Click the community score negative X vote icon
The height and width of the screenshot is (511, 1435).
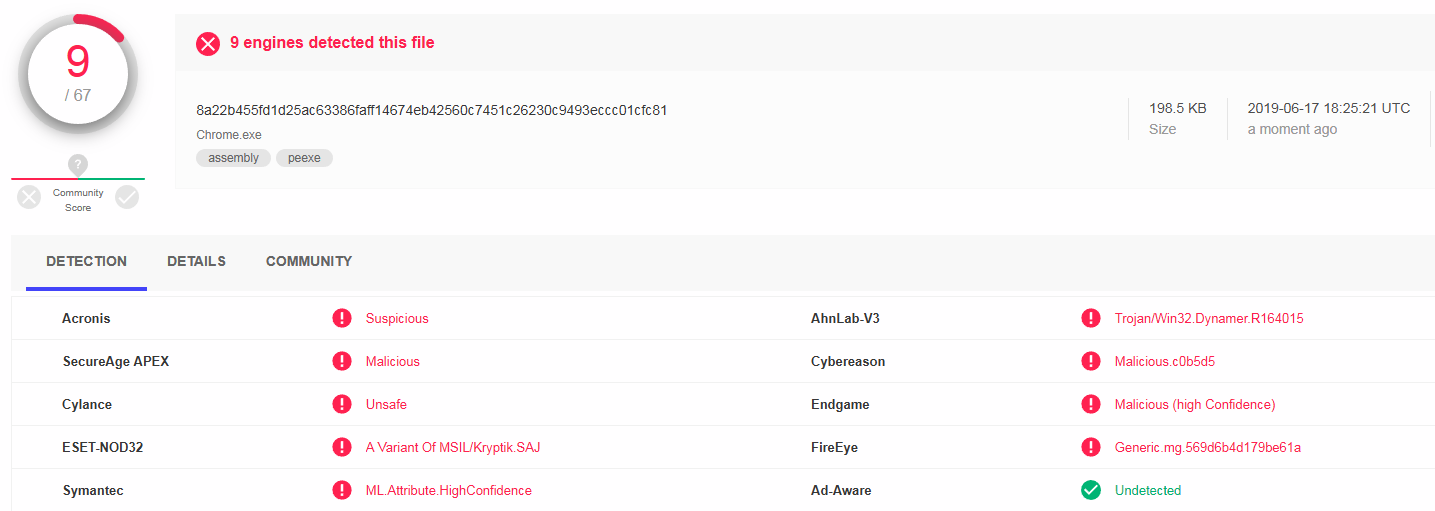click(x=29, y=198)
